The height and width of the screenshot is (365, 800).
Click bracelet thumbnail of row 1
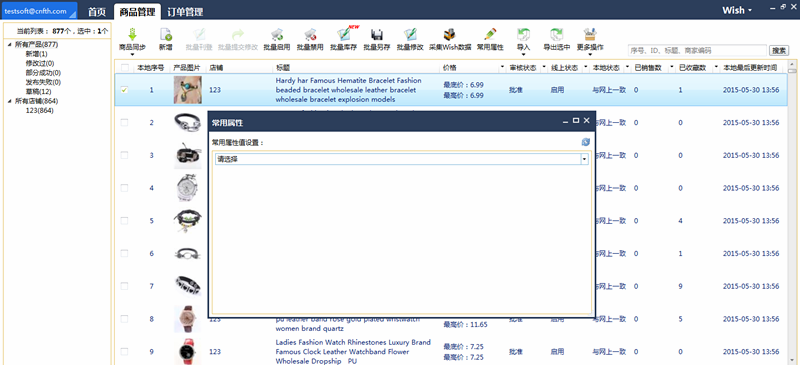pos(187,90)
